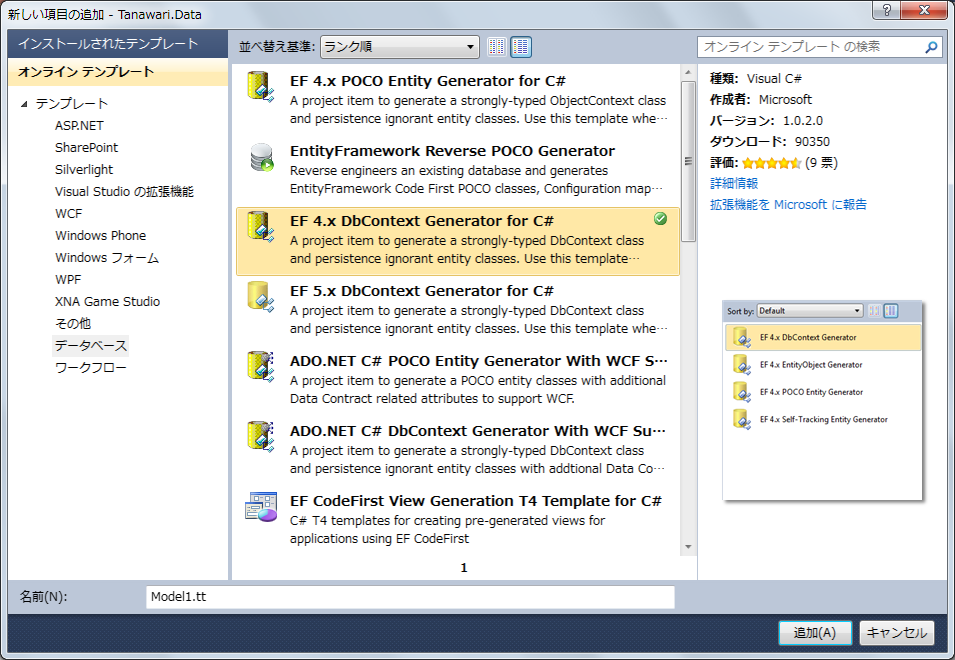
Task: Select EF 5.x DbContext Generator for C# title
Action: (x=421, y=291)
